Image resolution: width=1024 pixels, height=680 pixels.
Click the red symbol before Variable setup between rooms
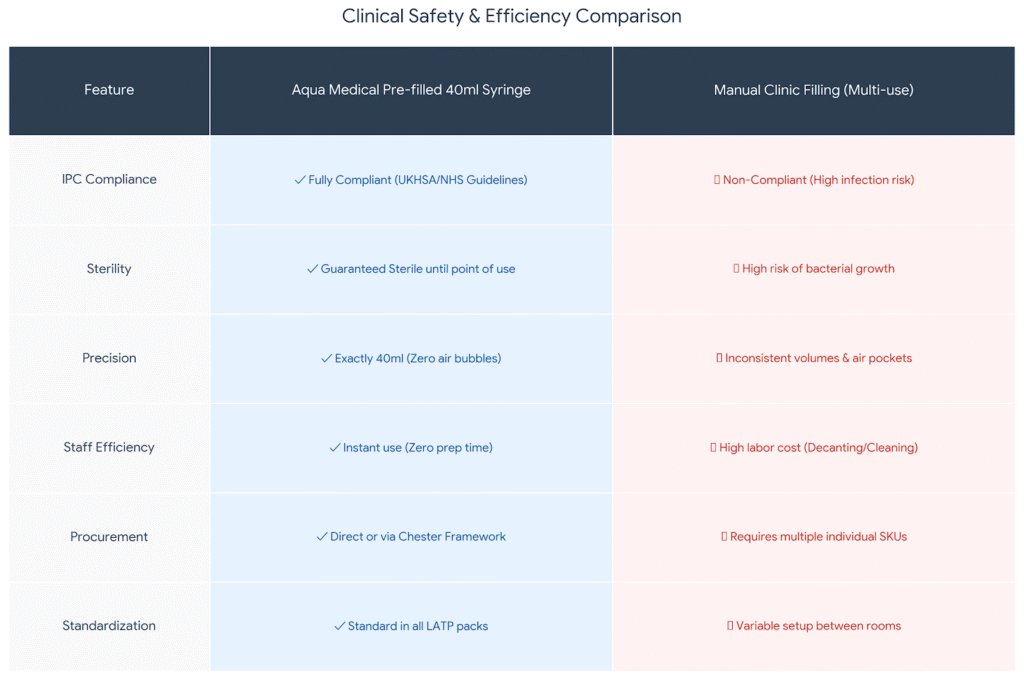coord(730,626)
